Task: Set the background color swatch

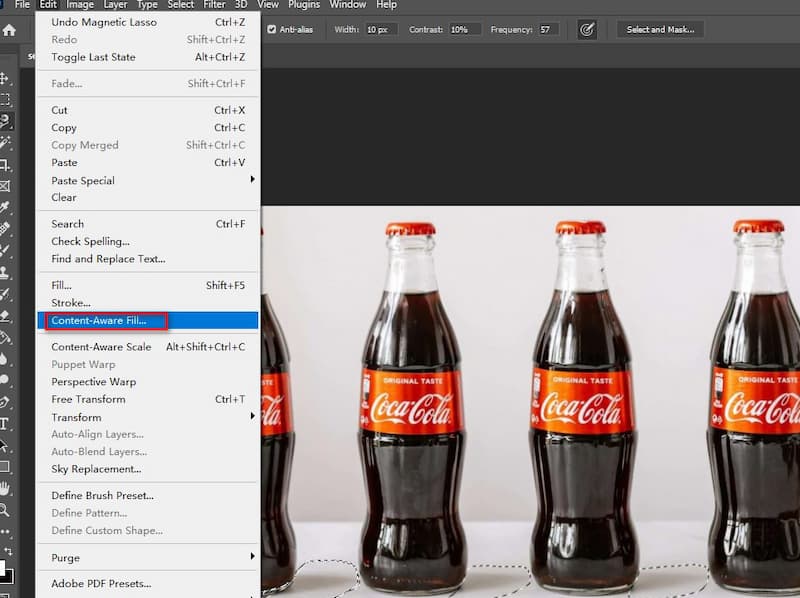Action: click(x=9, y=577)
